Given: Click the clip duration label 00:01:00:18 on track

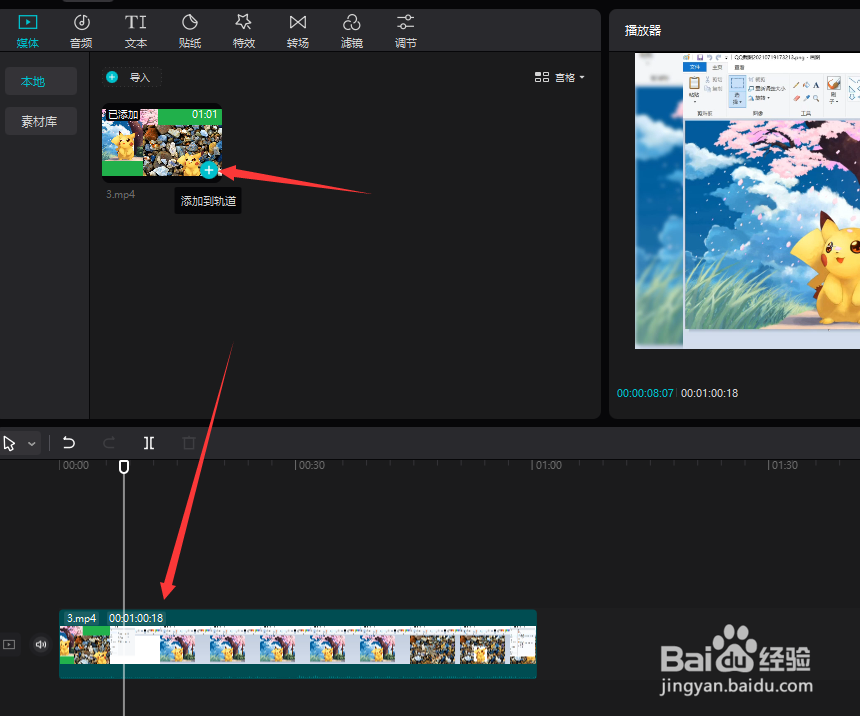Looking at the screenshot, I should [x=136, y=618].
